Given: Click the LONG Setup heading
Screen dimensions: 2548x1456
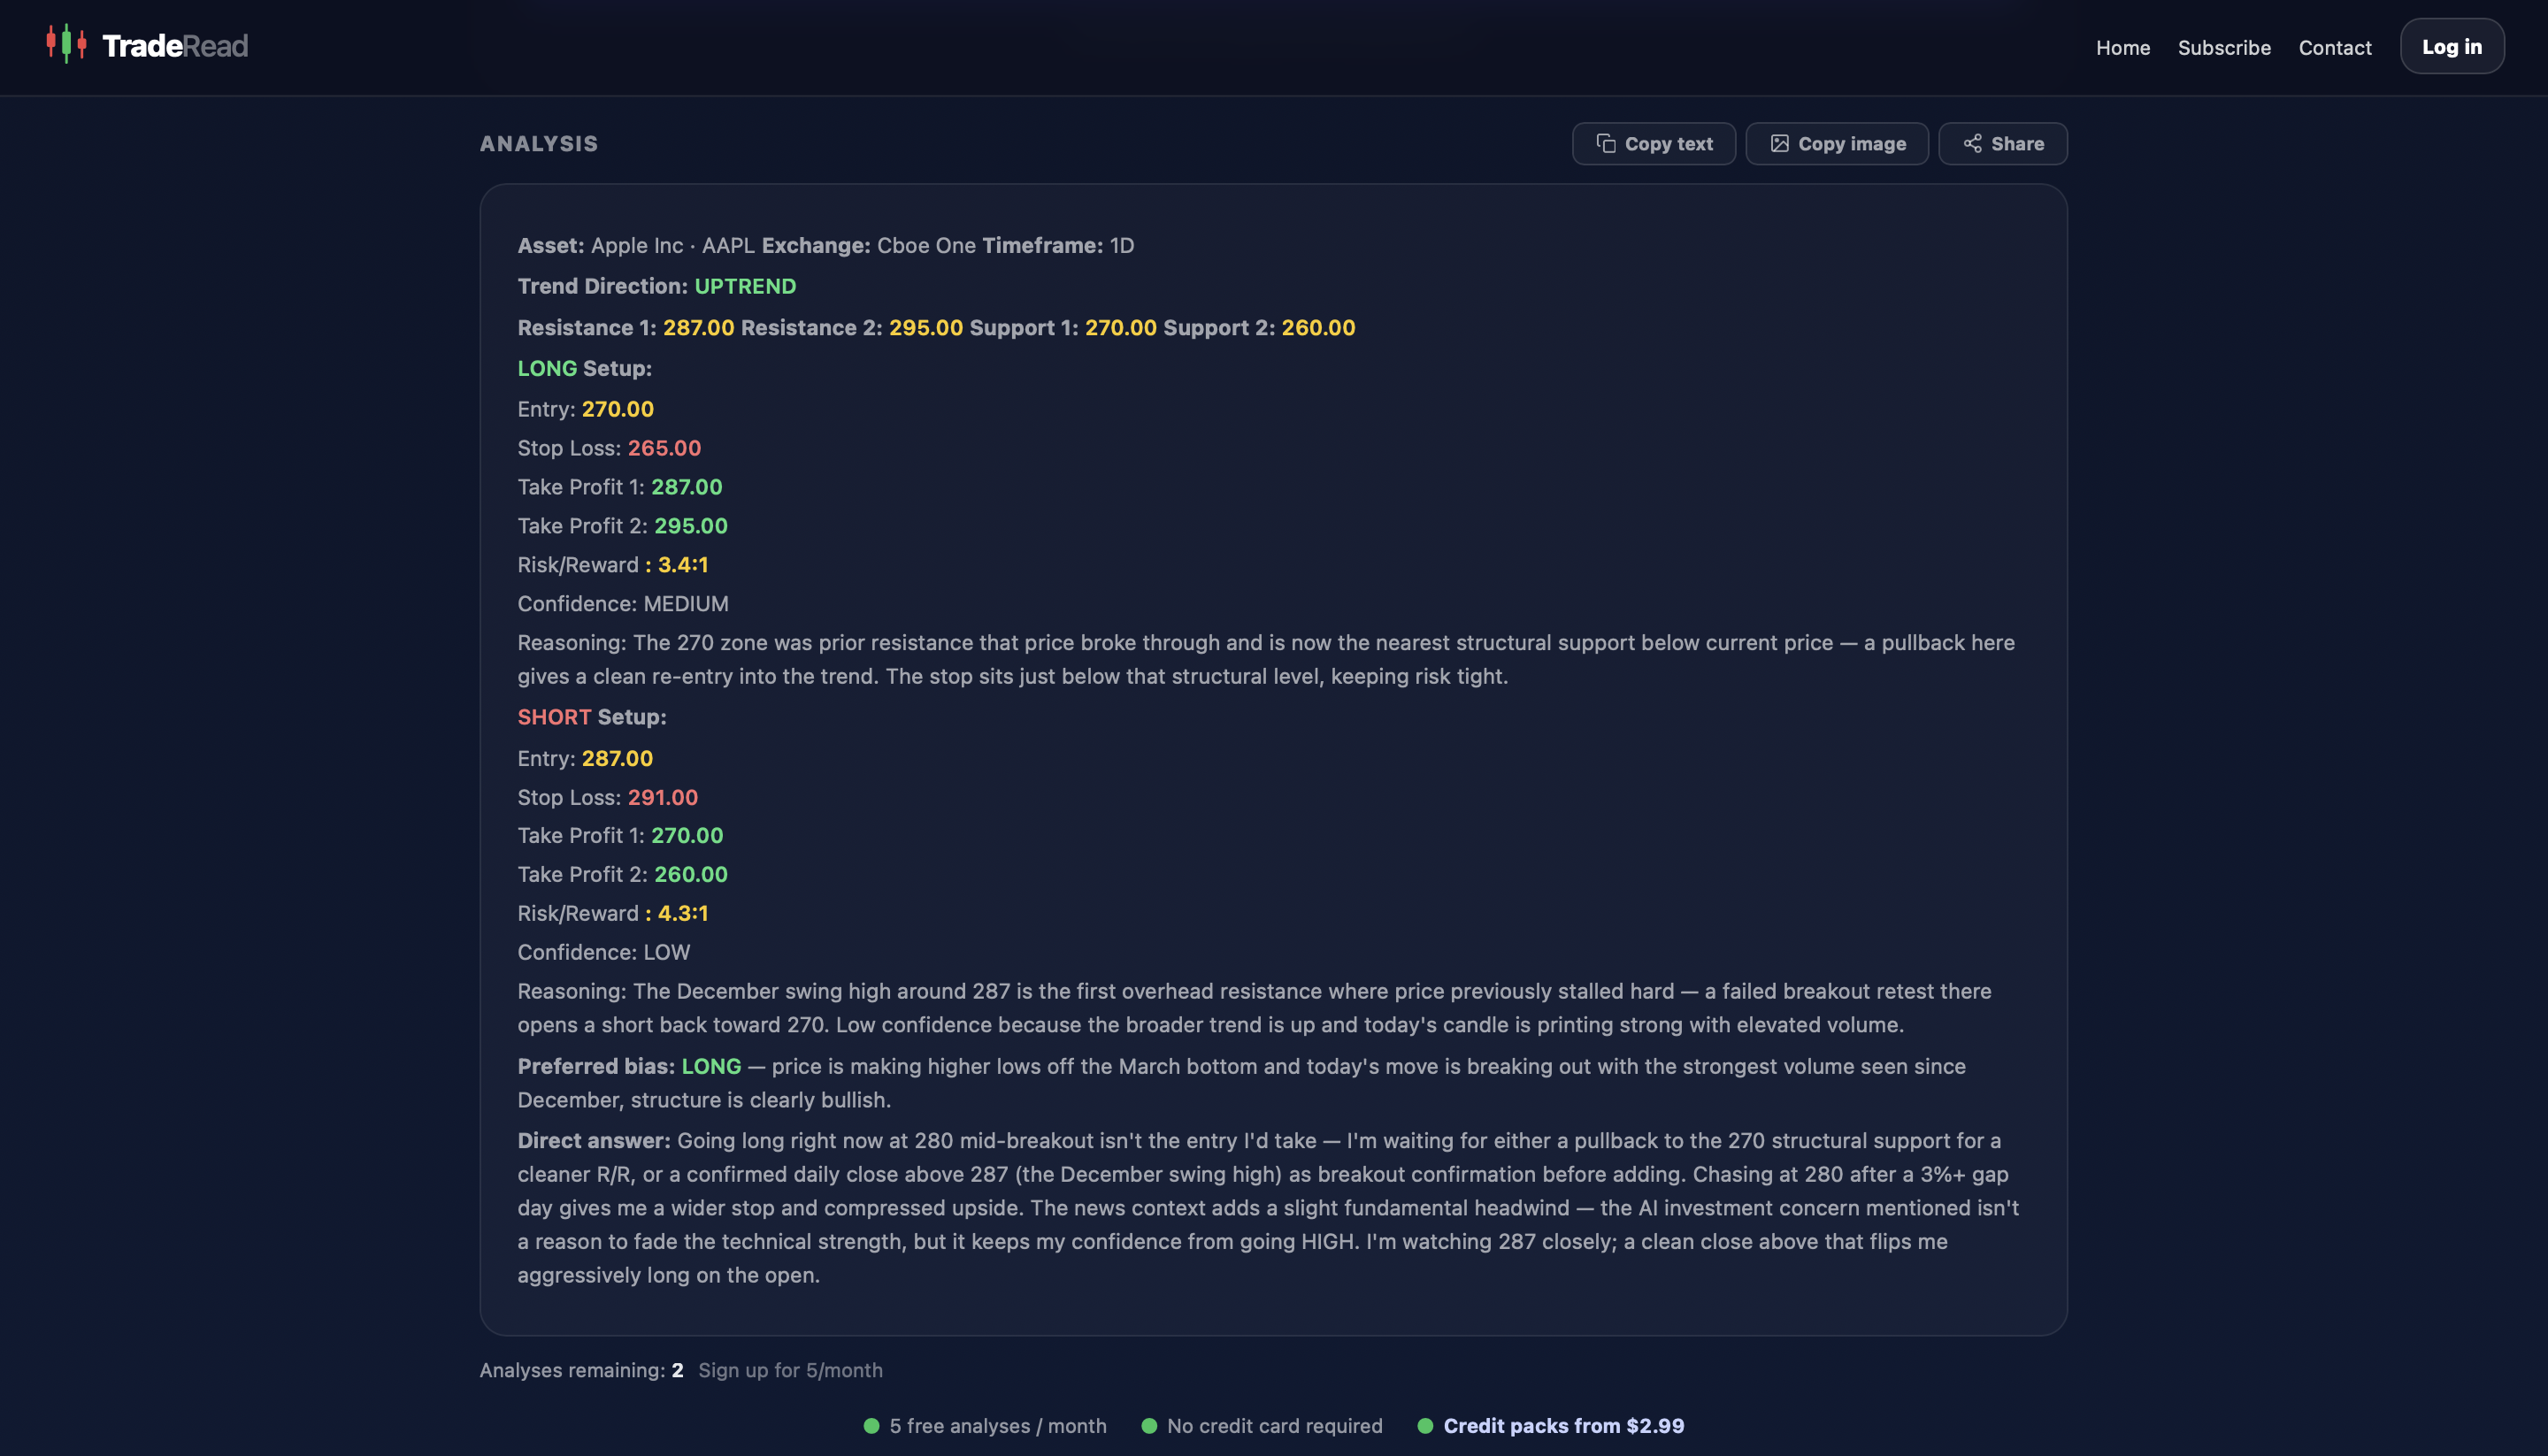Looking at the screenshot, I should 585,368.
